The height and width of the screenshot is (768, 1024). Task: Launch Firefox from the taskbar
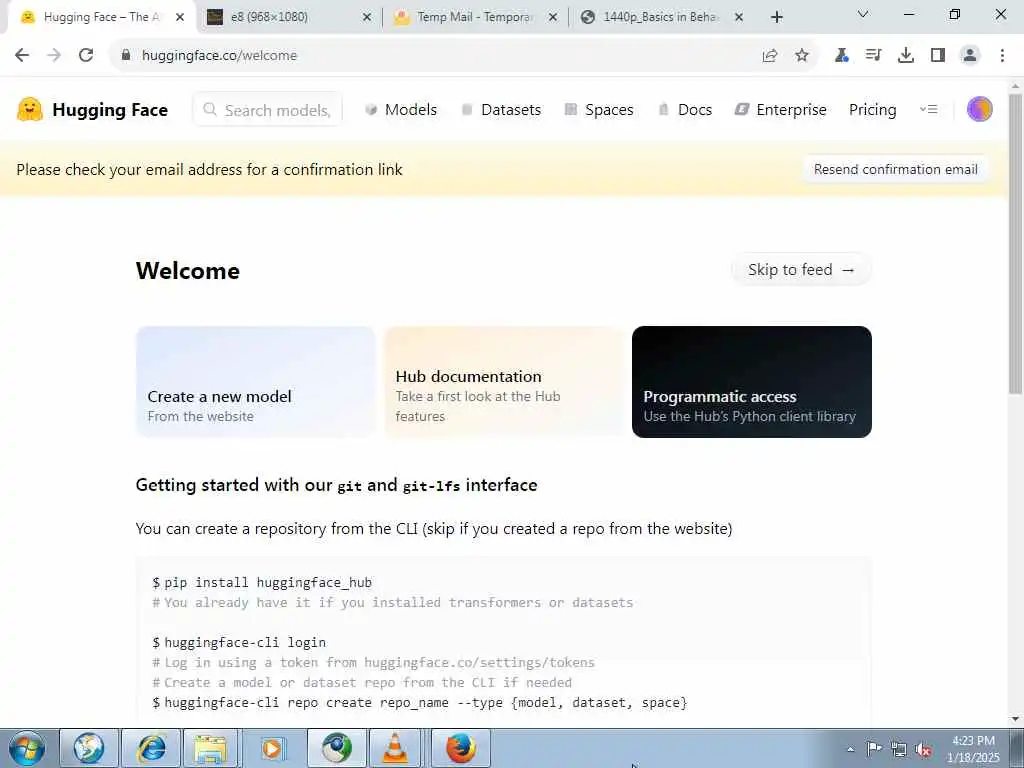pyautogui.click(x=460, y=748)
